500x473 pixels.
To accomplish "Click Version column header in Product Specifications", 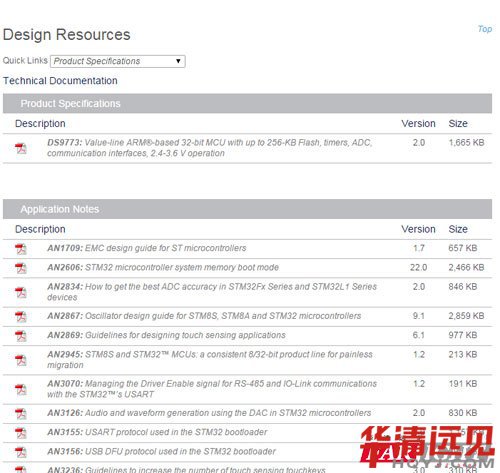I will pos(418,124).
